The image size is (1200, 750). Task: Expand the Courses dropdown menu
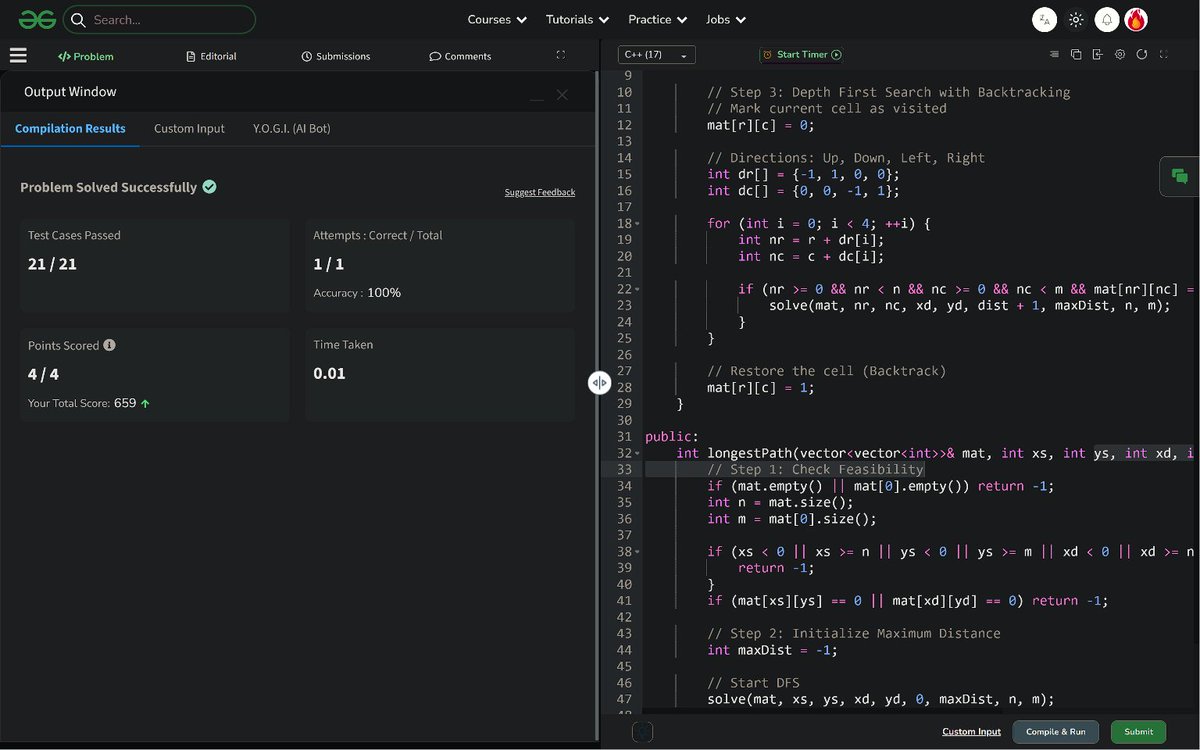coord(497,19)
